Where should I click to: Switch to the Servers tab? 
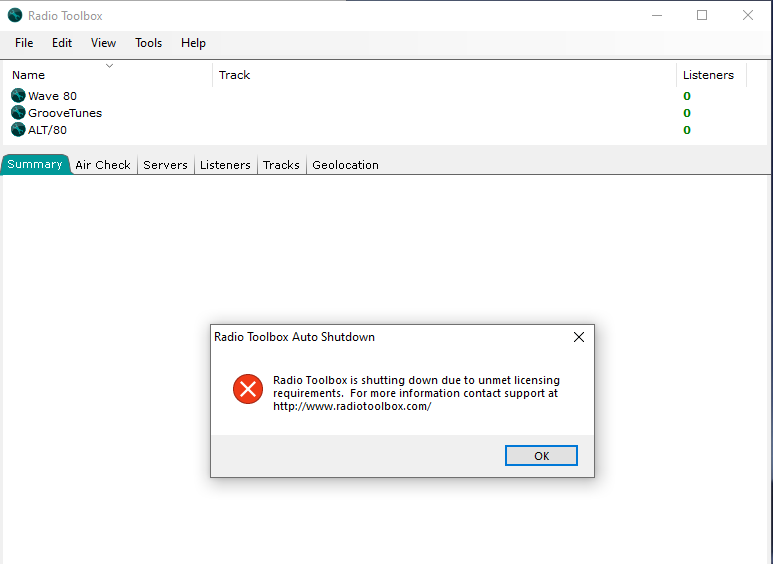point(165,165)
